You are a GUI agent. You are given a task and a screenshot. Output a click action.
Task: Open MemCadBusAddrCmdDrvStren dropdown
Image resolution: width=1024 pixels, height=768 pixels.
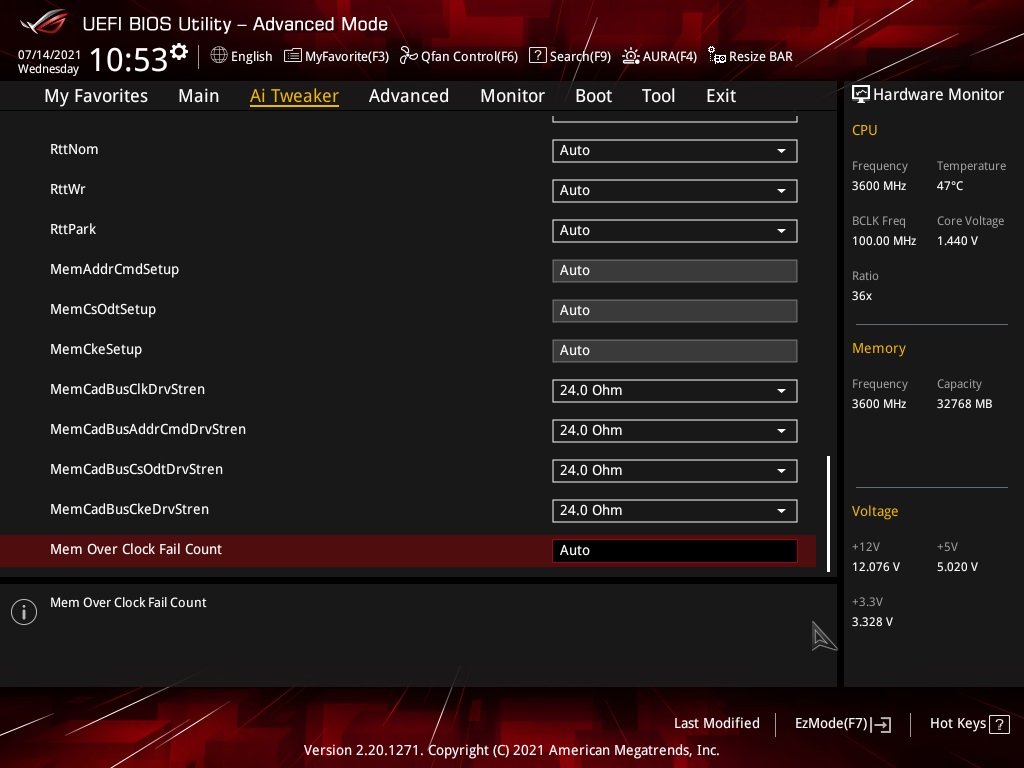click(675, 430)
